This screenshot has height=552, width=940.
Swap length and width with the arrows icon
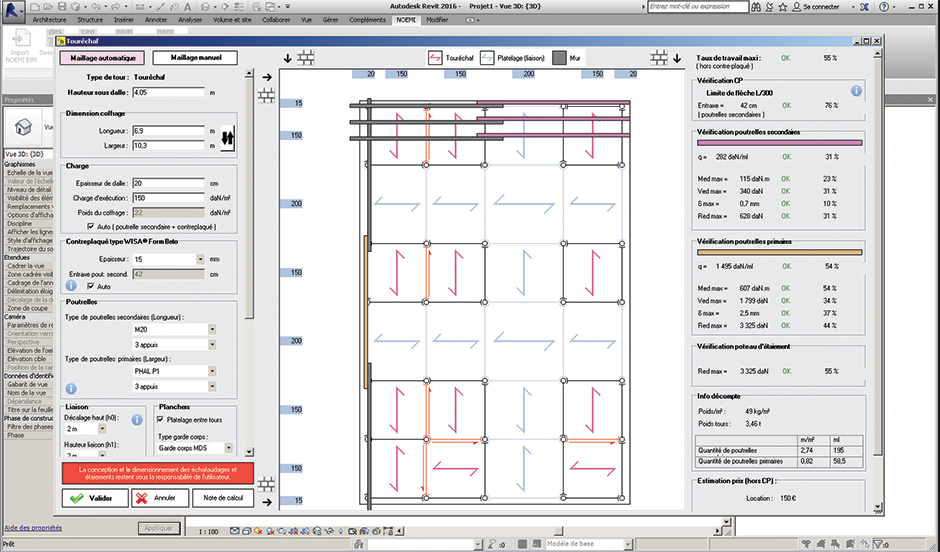tap(227, 138)
